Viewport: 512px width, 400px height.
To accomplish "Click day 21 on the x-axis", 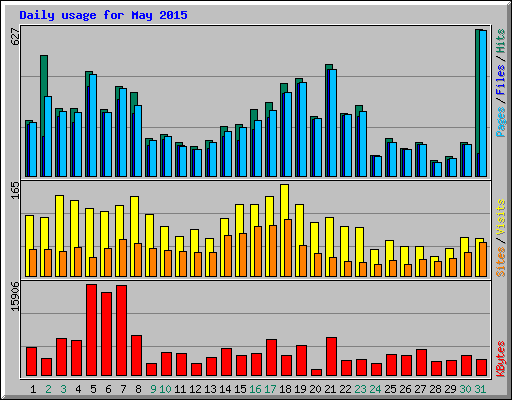I will click(x=330, y=389).
